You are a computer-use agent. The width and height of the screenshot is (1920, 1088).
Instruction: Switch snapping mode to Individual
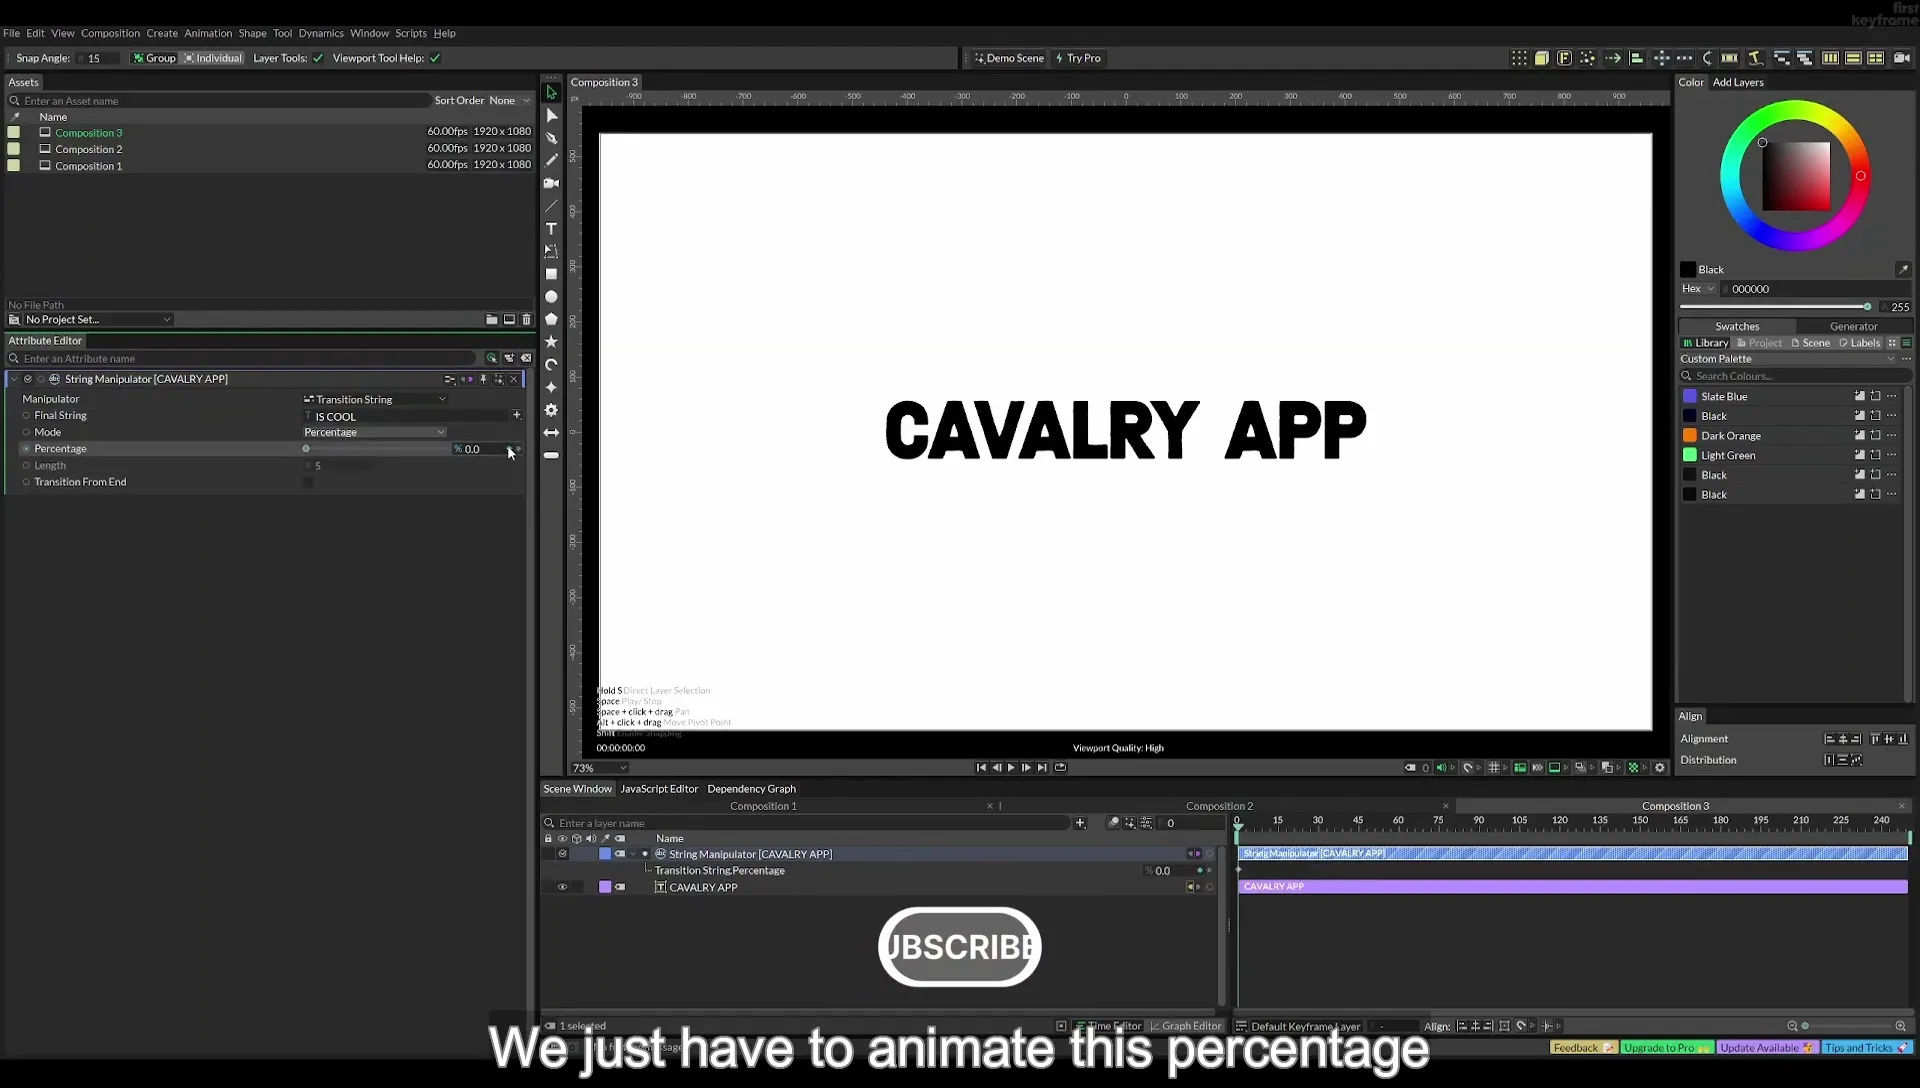[213, 58]
